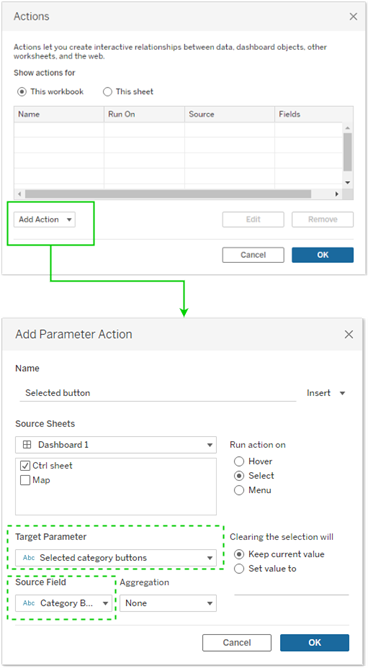The width and height of the screenshot is (368, 668).
Task: Cancel the Add Parameter Action dialog
Action: coord(237,643)
